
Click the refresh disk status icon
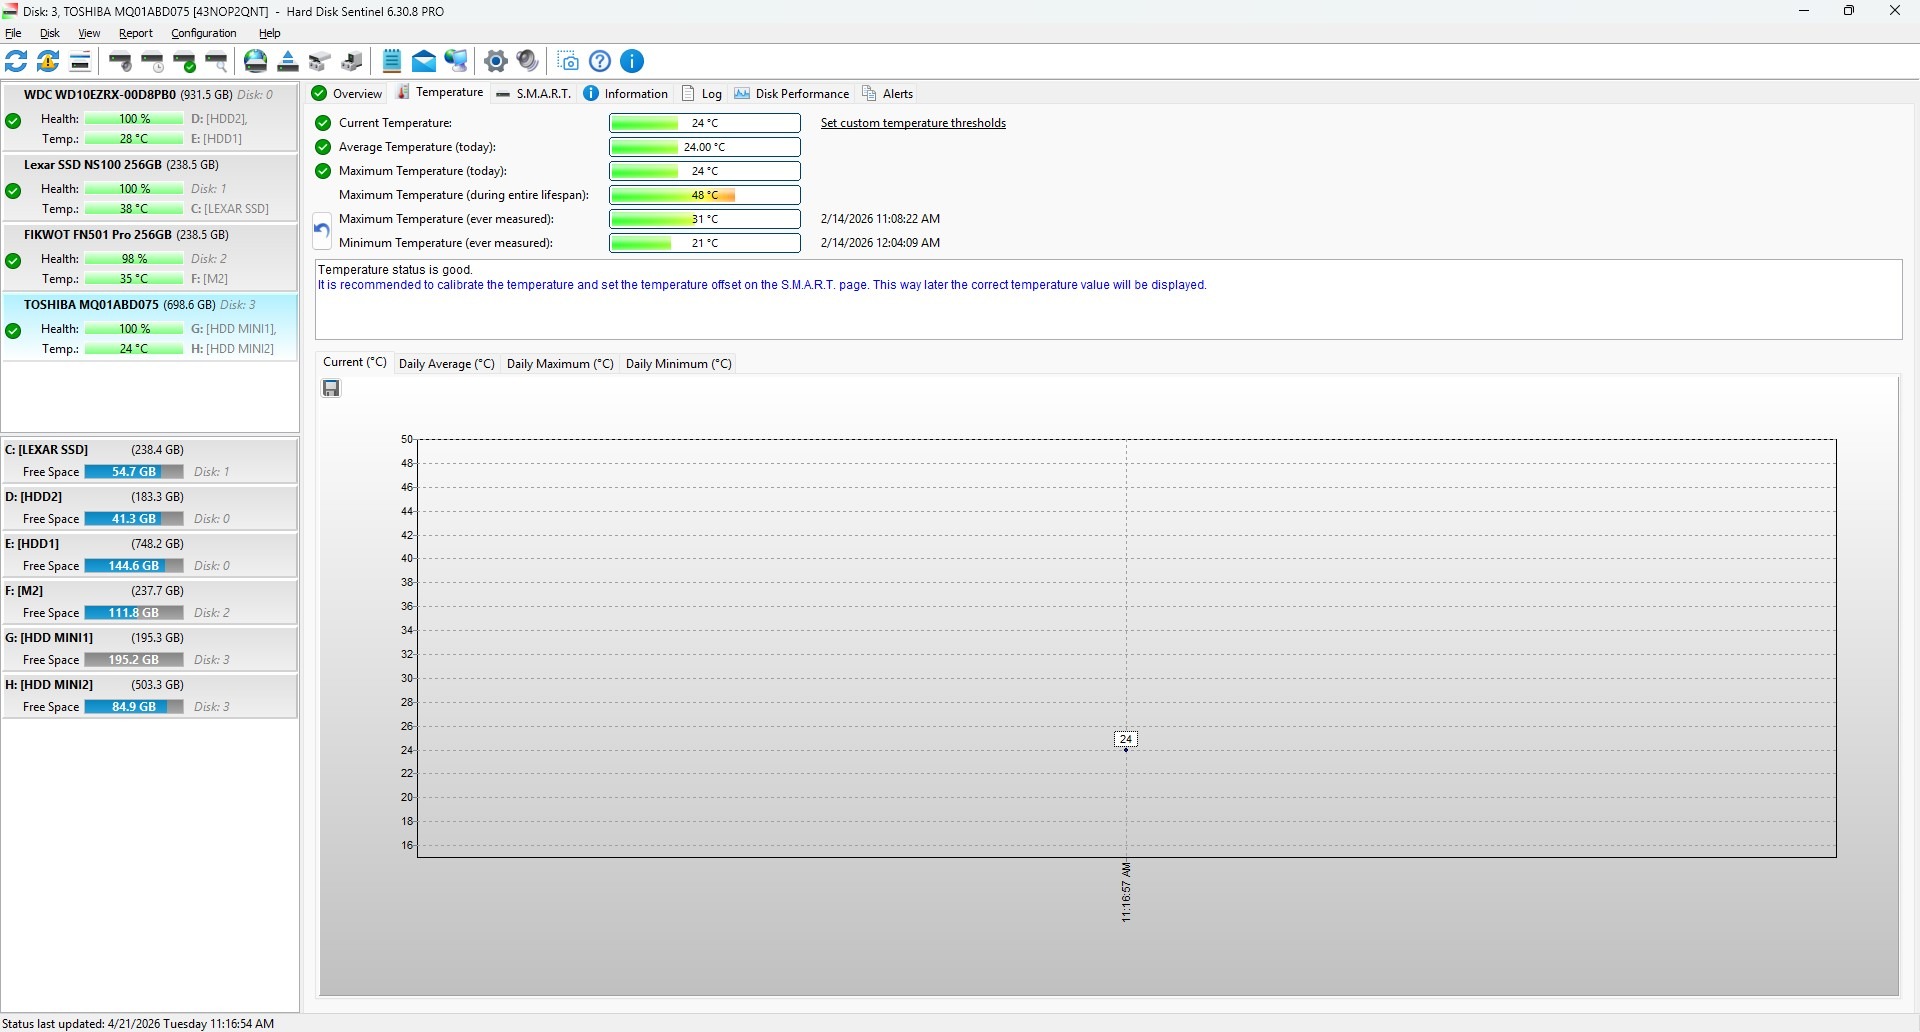pyautogui.click(x=16, y=61)
